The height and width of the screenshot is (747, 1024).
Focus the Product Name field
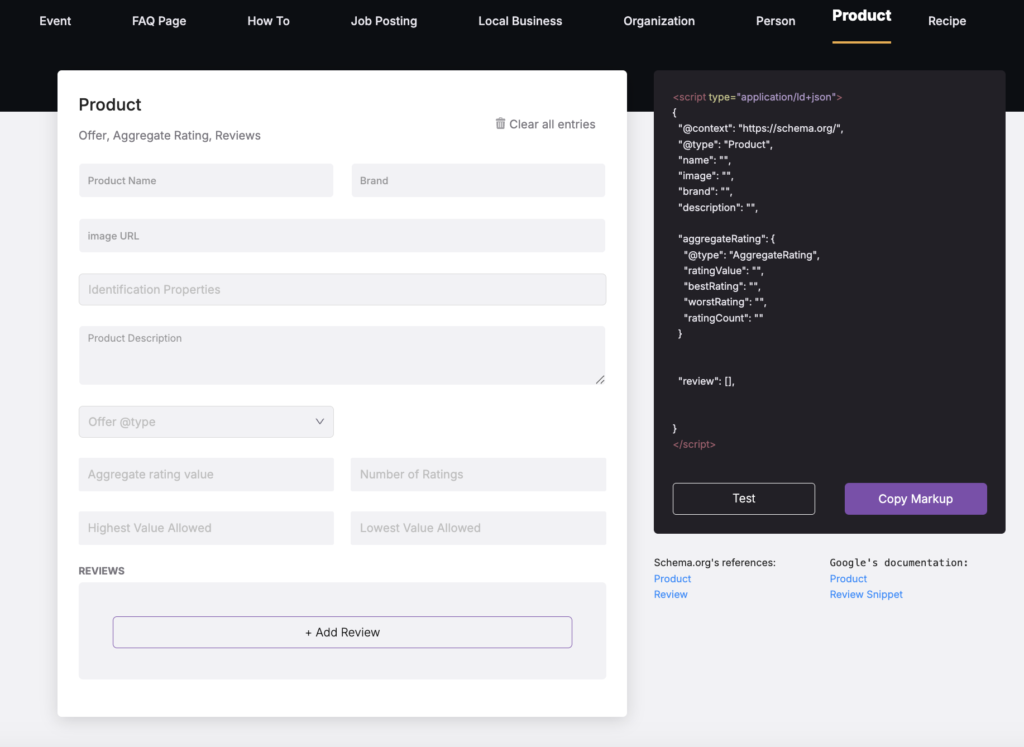coord(206,180)
